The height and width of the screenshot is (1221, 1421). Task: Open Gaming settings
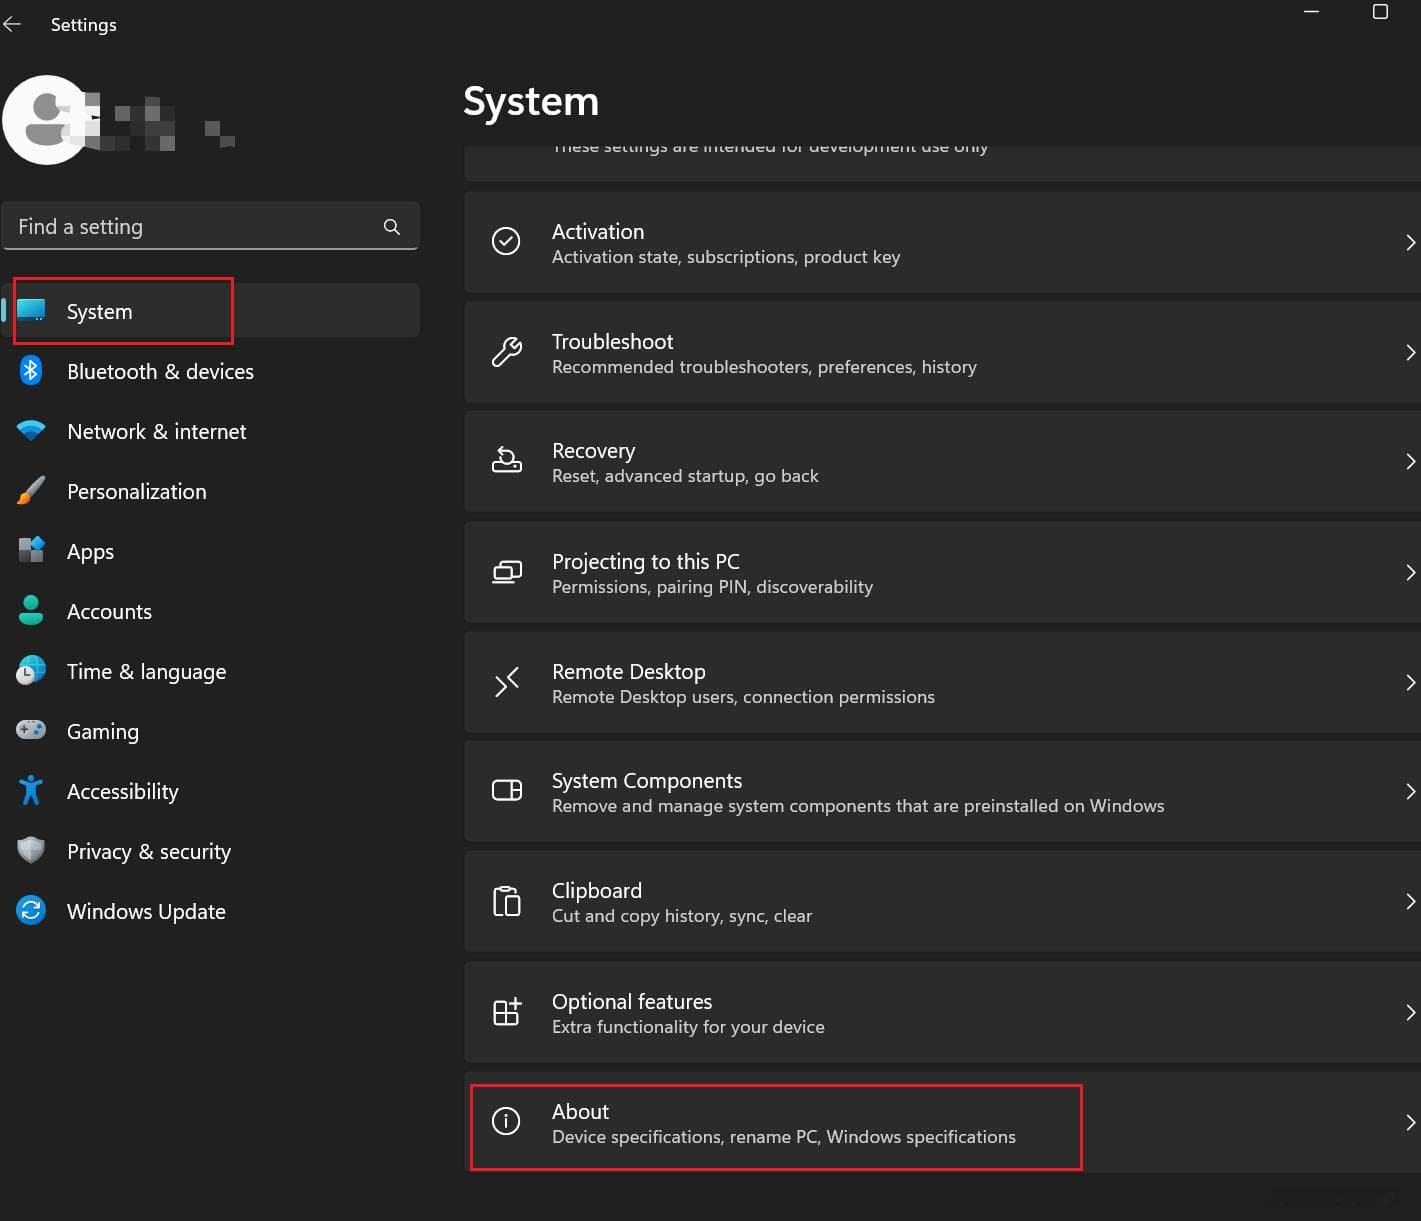click(211, 731)
